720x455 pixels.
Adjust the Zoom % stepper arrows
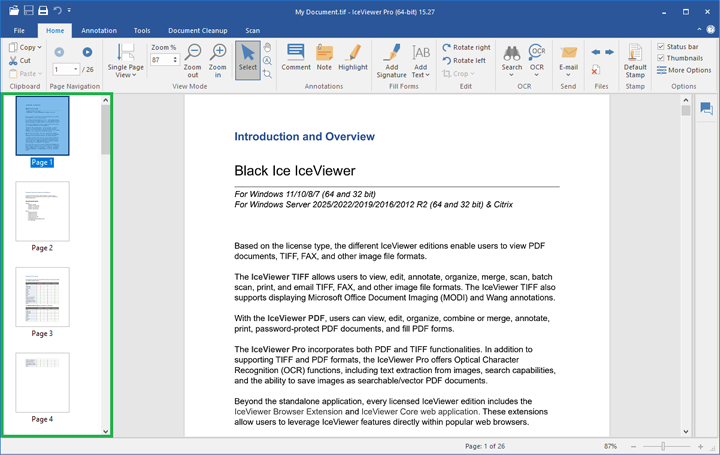click(175, 60)
